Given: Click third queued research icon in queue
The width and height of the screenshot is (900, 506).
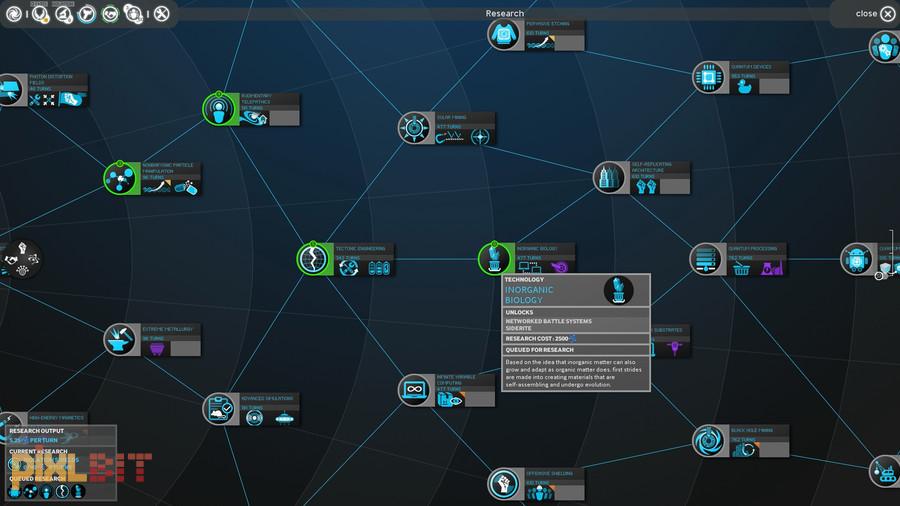Looking at the screenshot, I should tap(46, 491).
